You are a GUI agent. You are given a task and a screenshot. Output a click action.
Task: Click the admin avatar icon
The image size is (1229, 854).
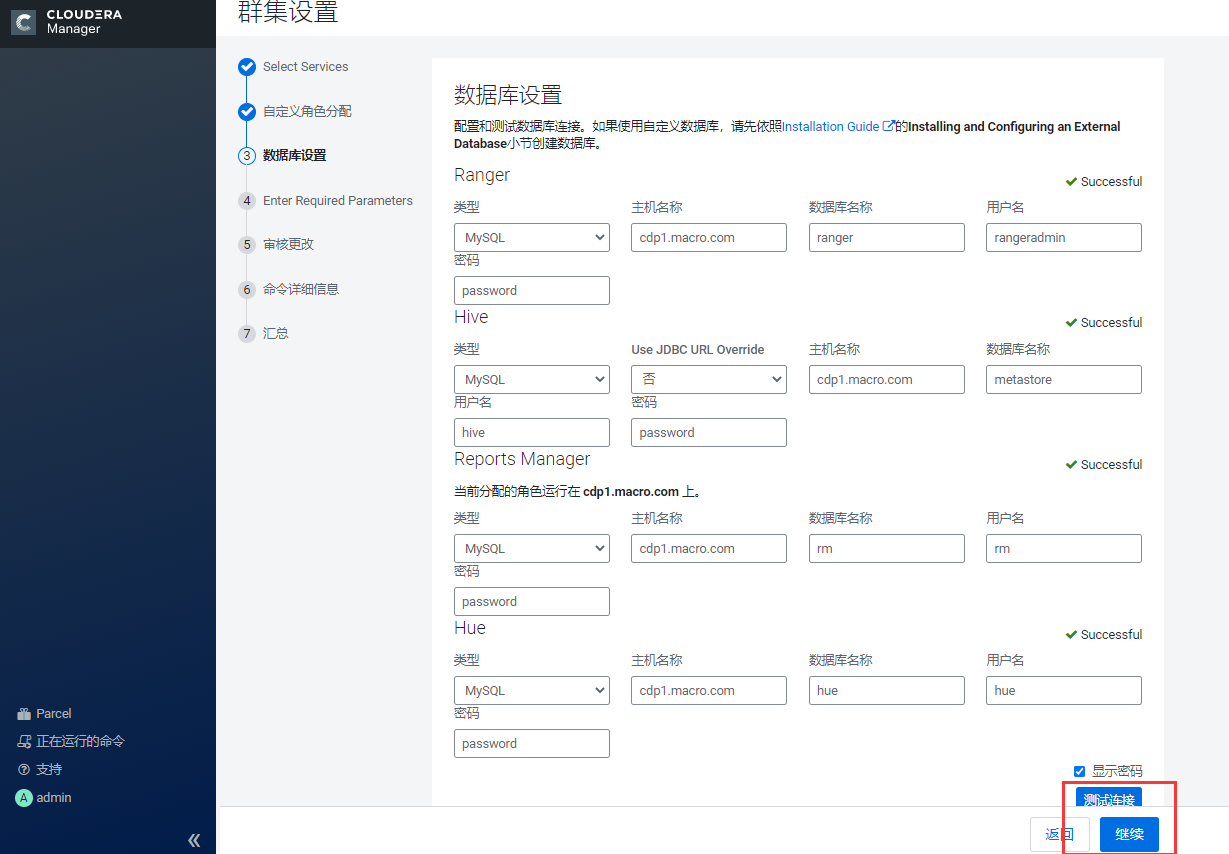24,798
